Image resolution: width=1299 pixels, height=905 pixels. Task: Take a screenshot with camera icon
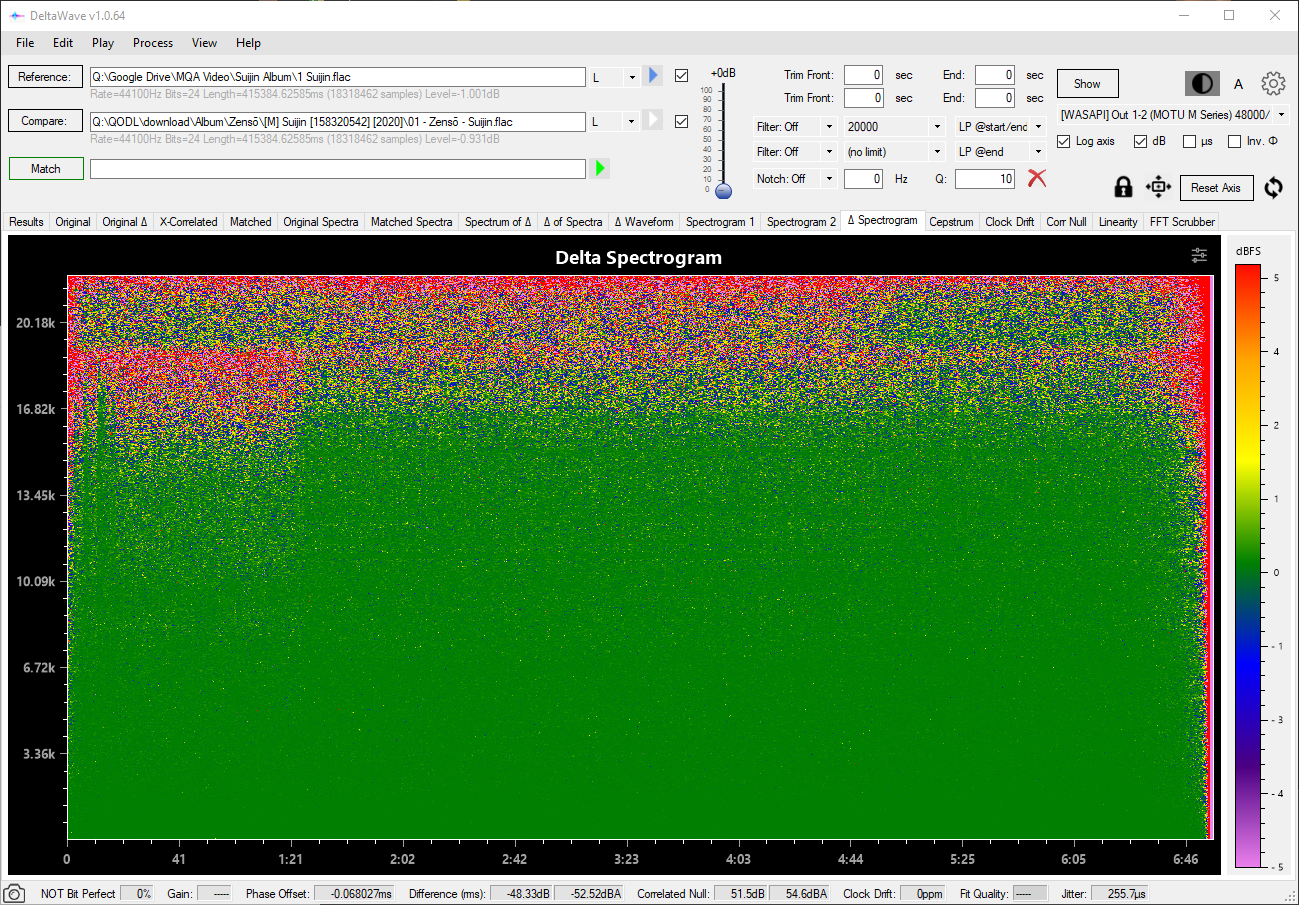[x=14, y=893]
